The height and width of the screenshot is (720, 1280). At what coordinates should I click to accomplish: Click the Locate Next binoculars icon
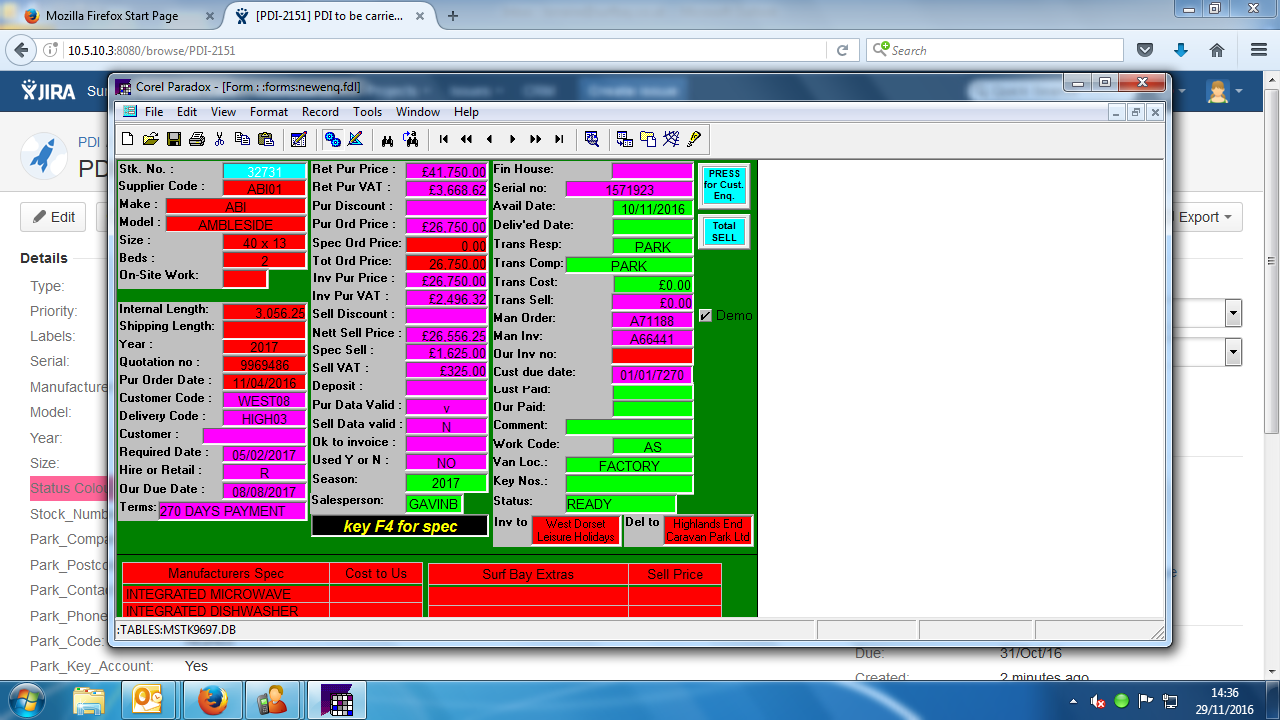[410, 139]
